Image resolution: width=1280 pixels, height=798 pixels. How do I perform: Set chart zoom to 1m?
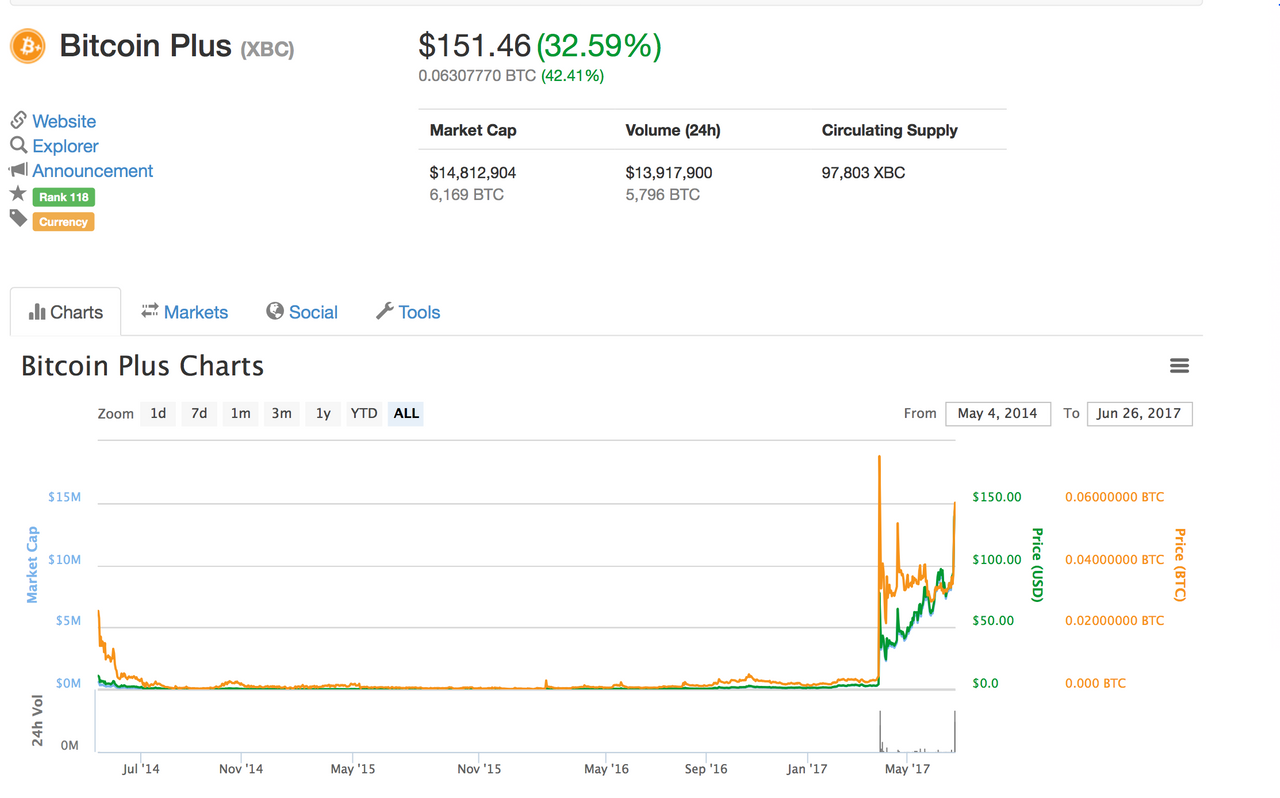pyautogui.click(x=241, y=413)
